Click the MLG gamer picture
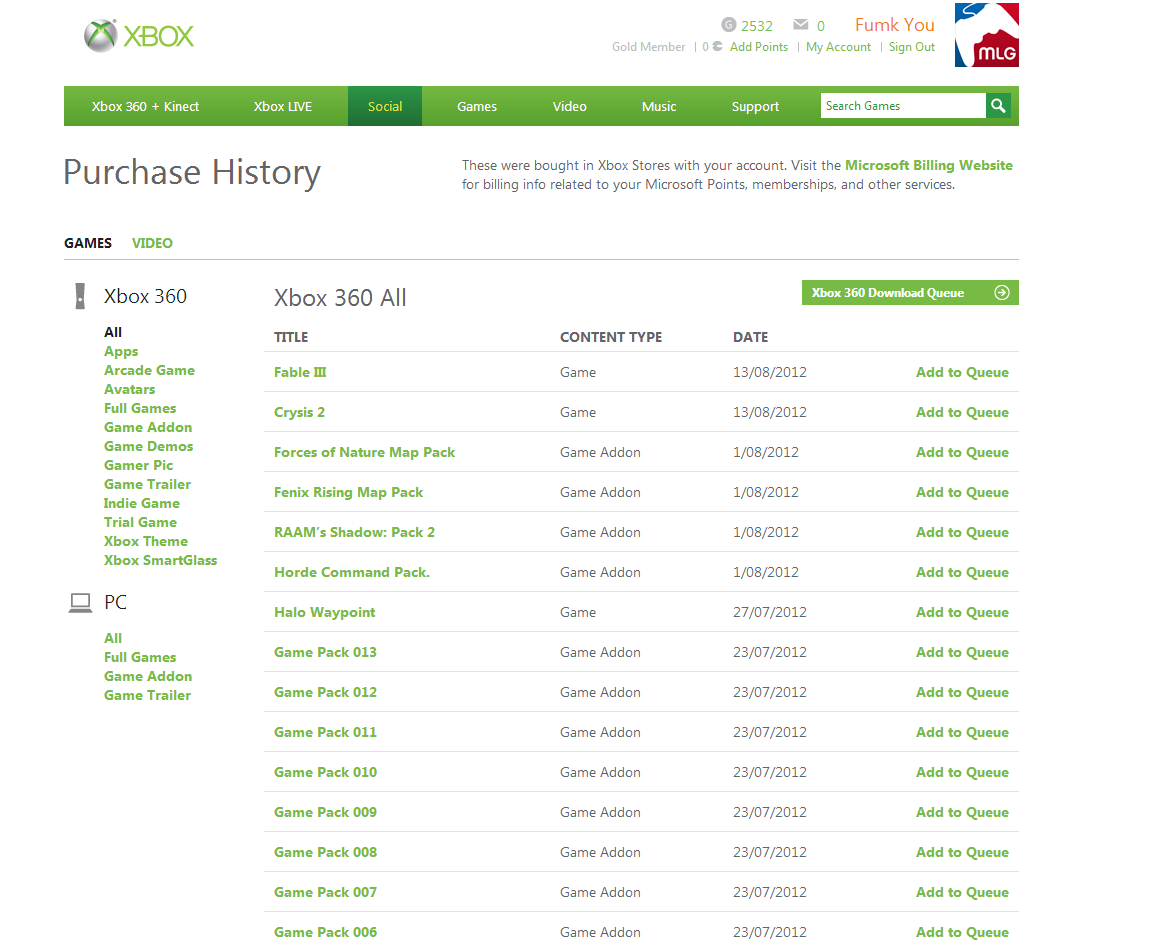The image size is (1173, 950). 987,34
